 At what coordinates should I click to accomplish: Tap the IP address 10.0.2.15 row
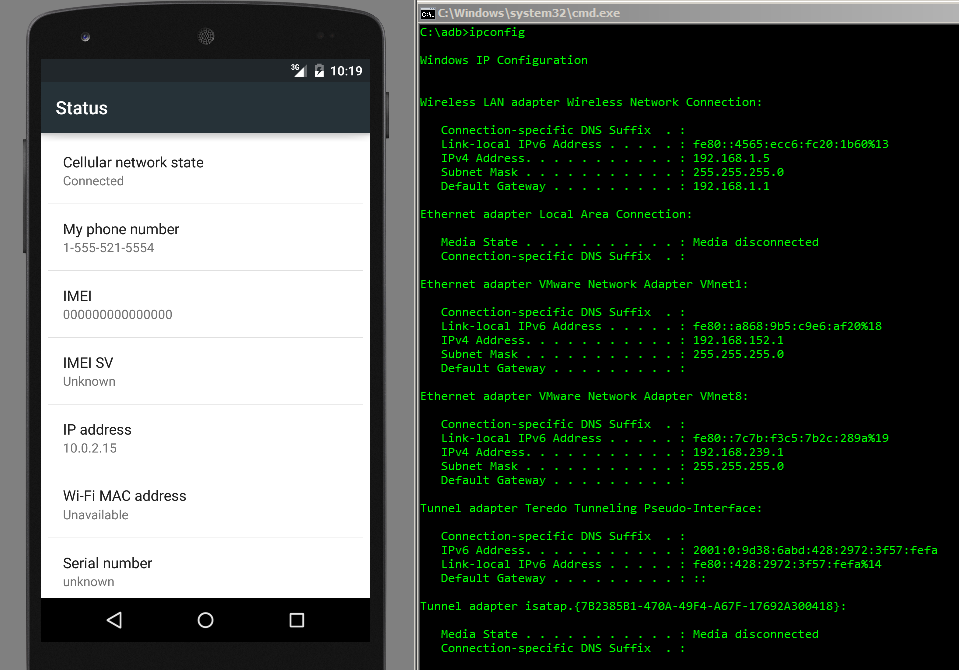206,438
